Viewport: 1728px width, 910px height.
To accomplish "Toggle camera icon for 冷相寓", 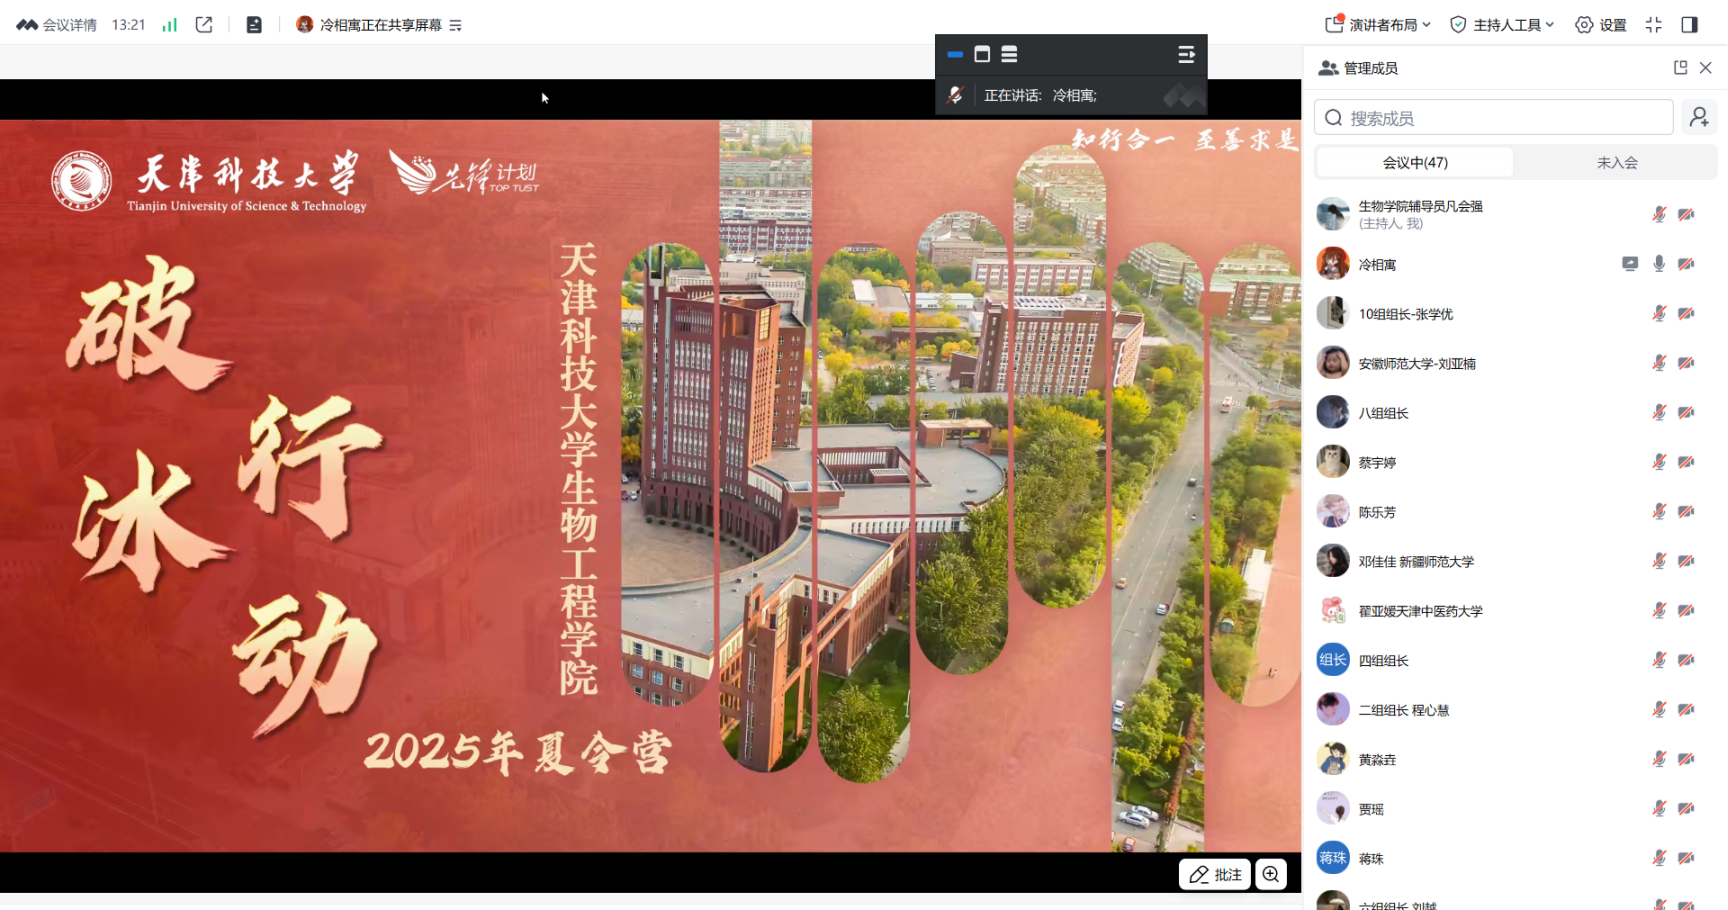I will click(1686, 264).
